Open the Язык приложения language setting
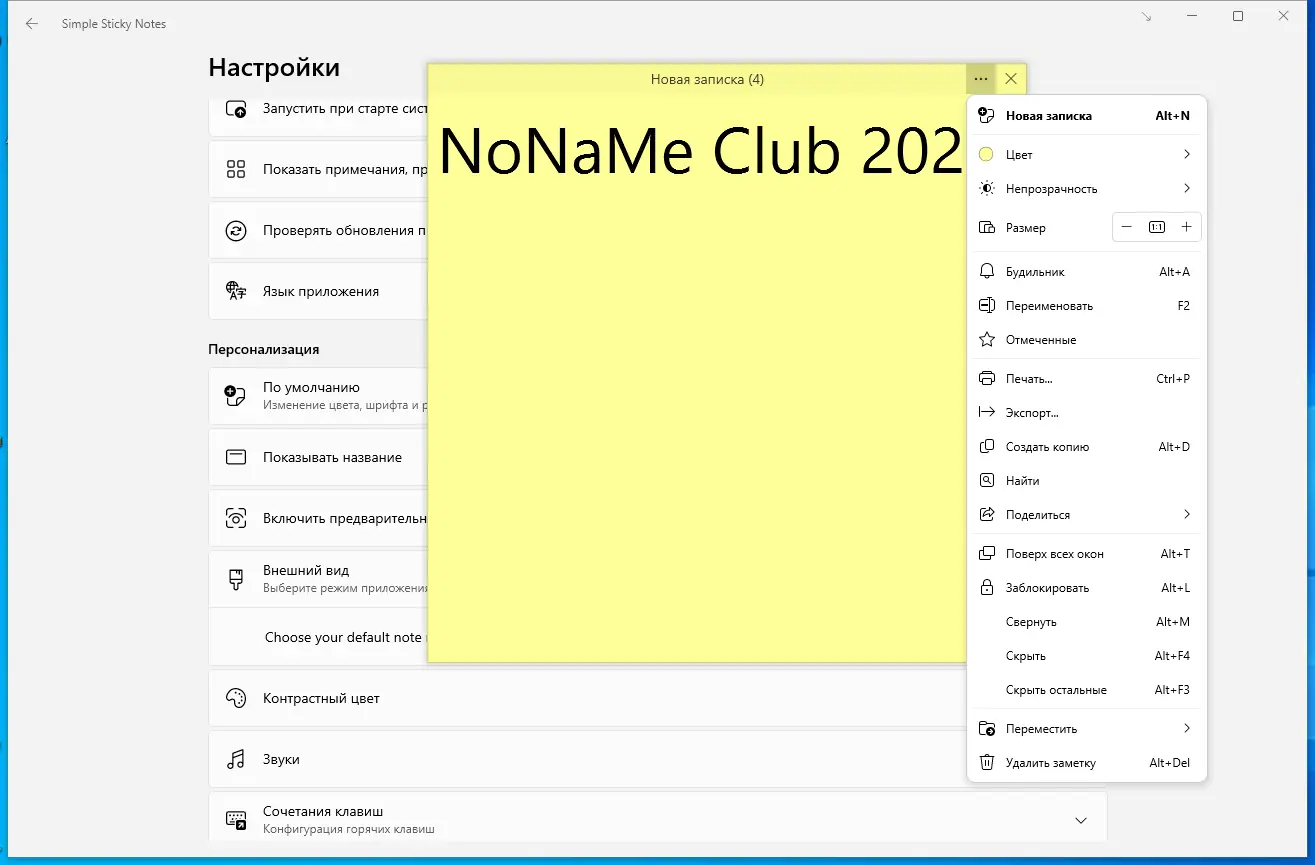Screen dimensions: 1315x865 click(x=318, y=291)
